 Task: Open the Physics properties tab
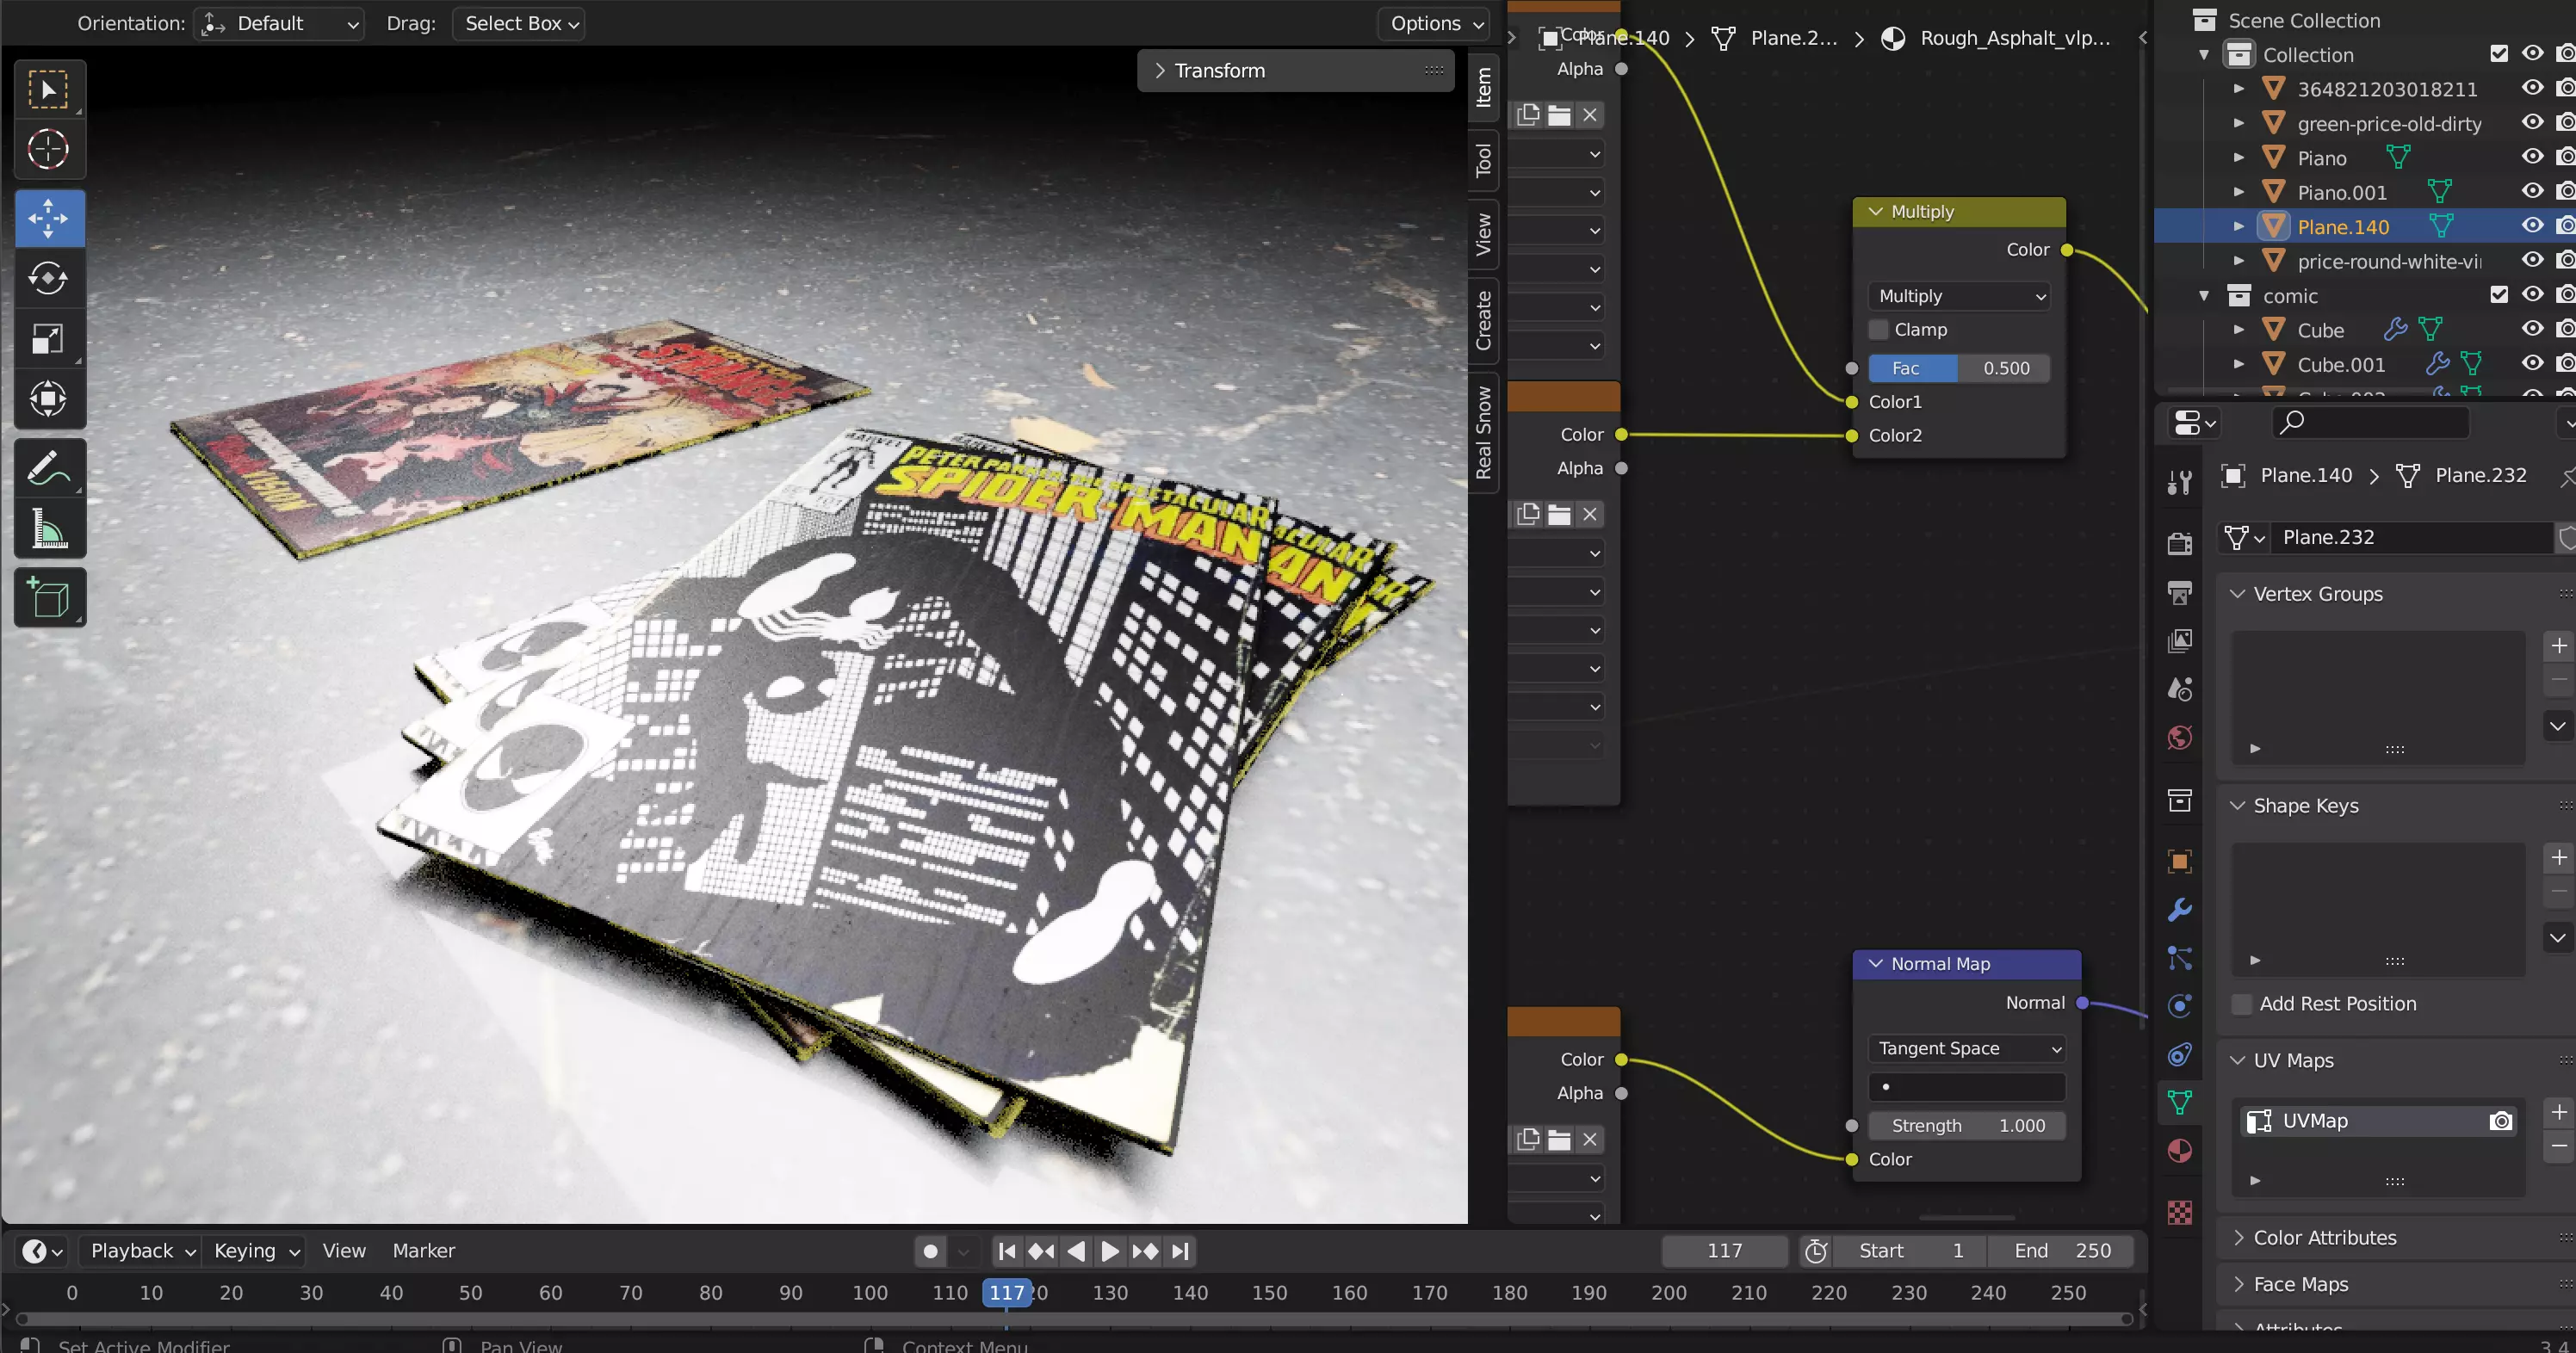2180,1006
